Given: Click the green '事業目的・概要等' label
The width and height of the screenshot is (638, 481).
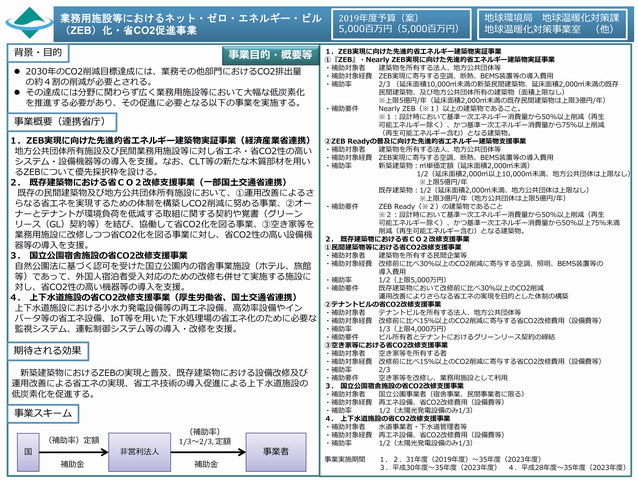Looking at the screenshot, I should tap(270, 55).
